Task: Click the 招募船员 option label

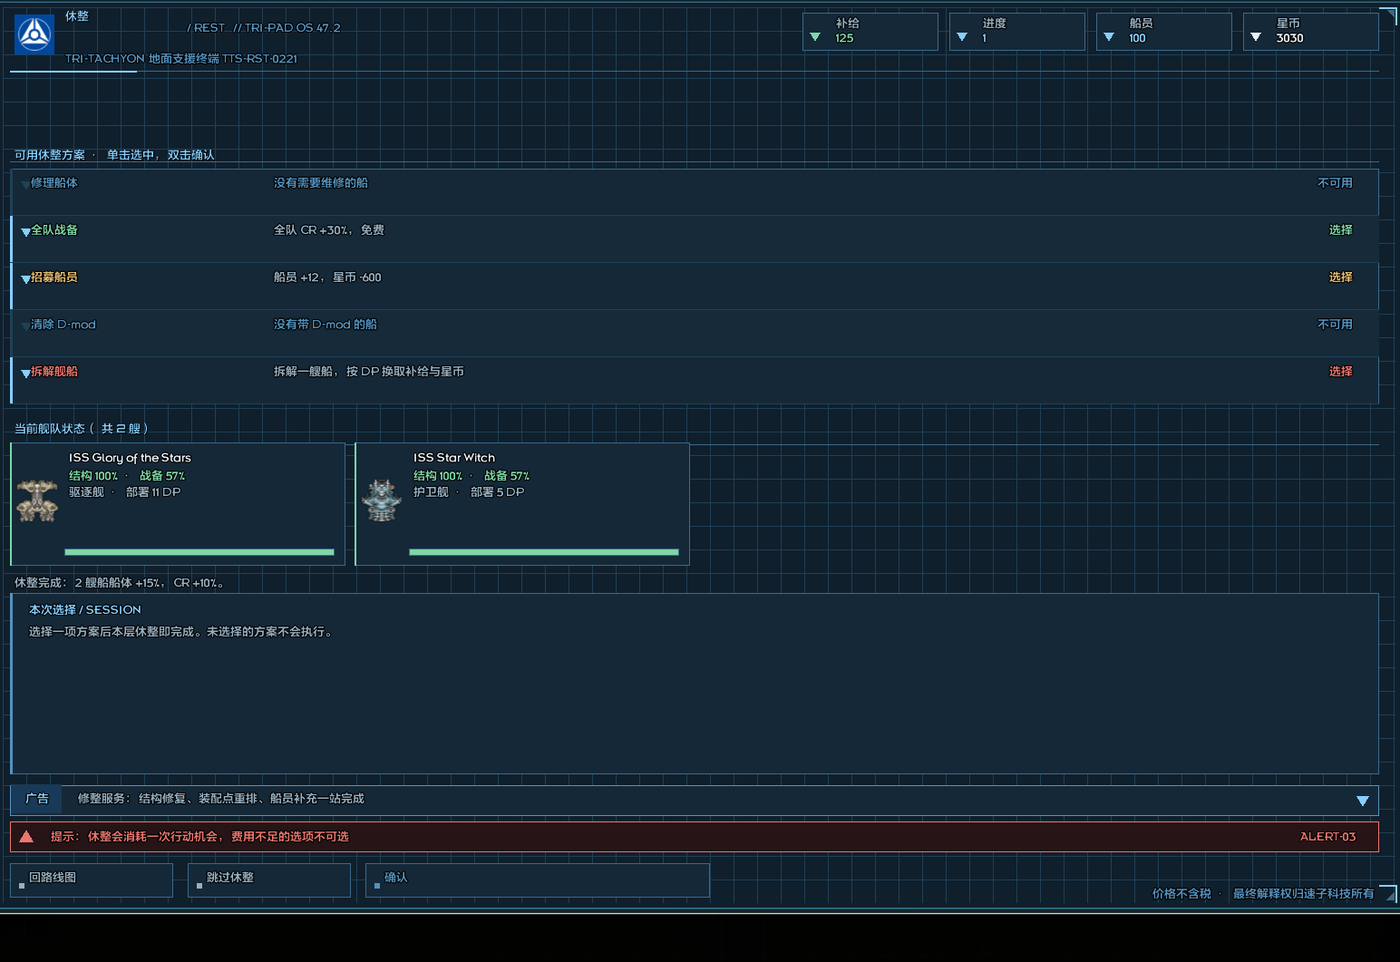Action: [x=54, y=277]
